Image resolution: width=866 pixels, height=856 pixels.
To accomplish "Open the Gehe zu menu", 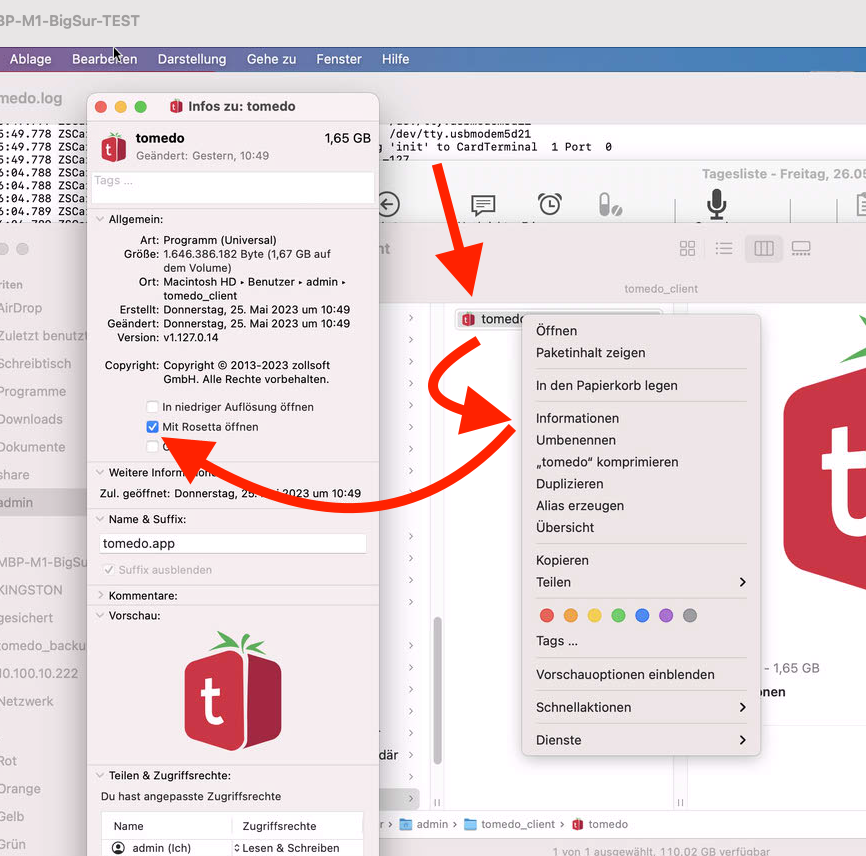I will pos(271,59).
